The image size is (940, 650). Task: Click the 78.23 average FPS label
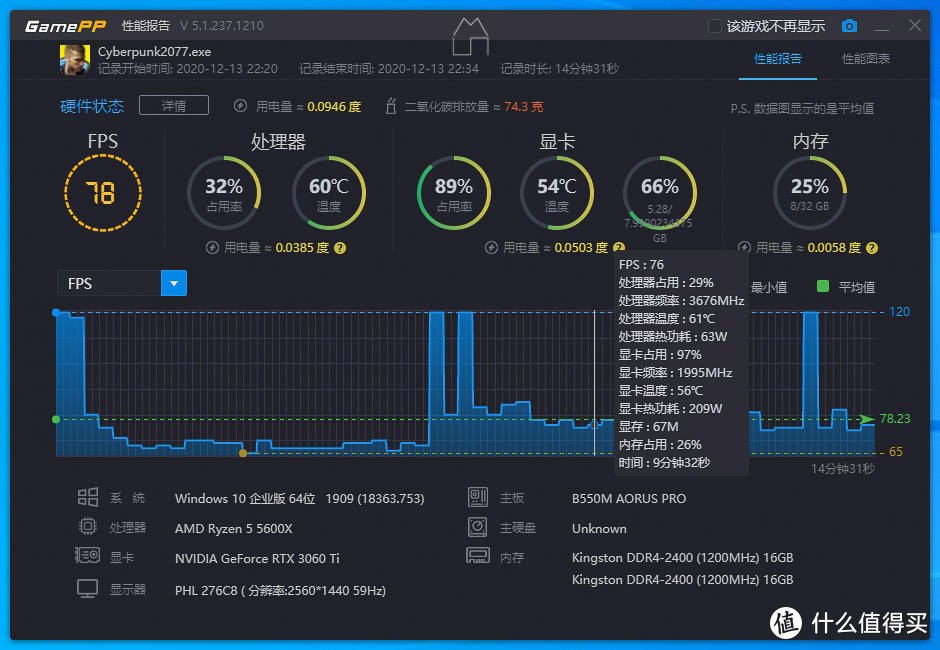point(894,419)
